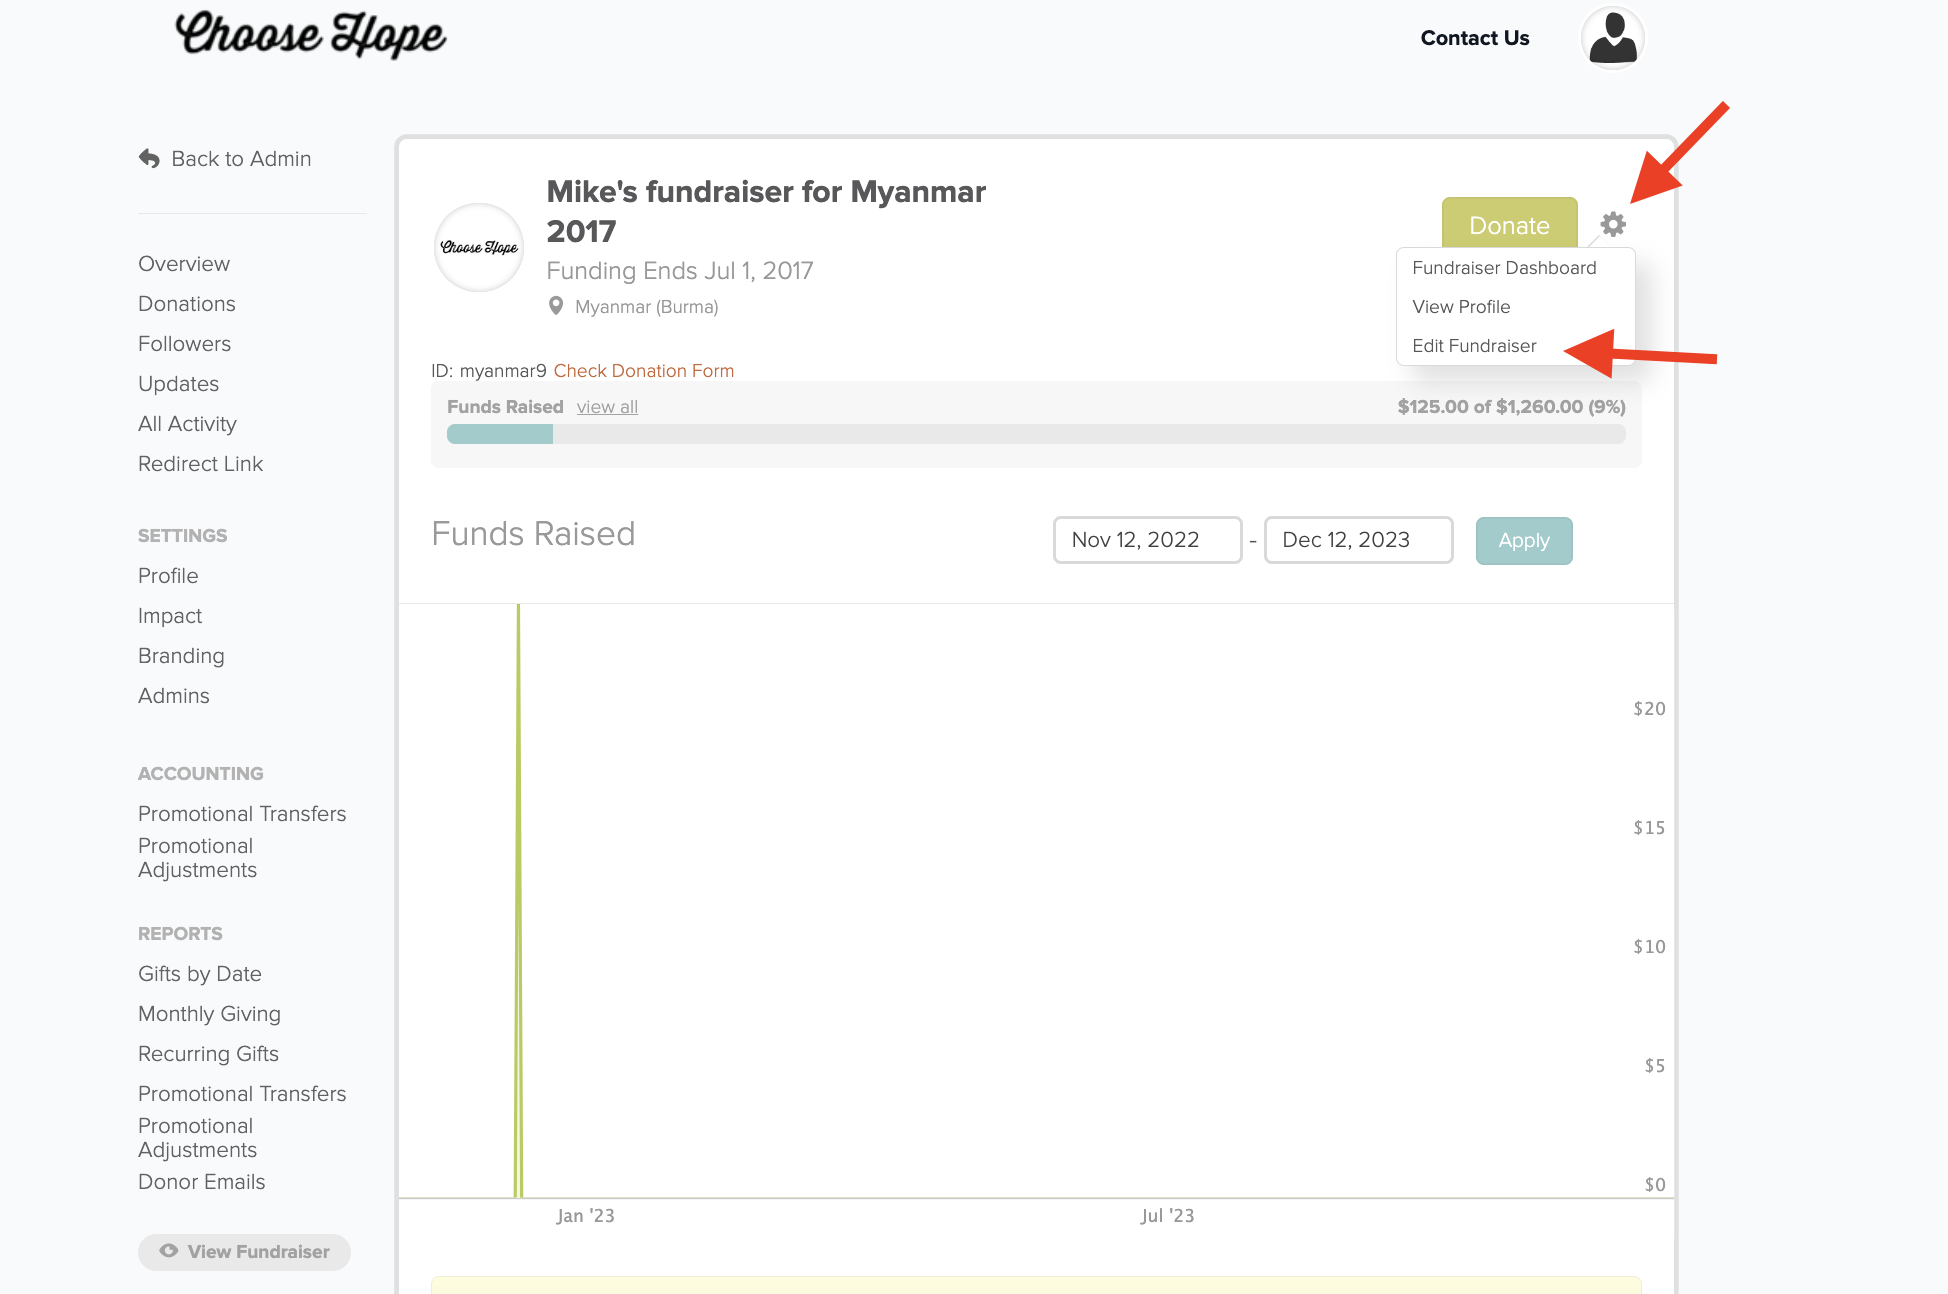Go to Followers in the sidebar
Screen dimensions: 1948x1294
click(184, 344)
